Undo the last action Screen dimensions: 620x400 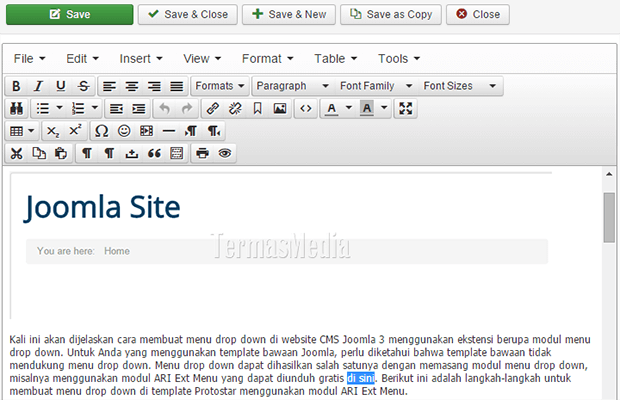coord(164,108)
